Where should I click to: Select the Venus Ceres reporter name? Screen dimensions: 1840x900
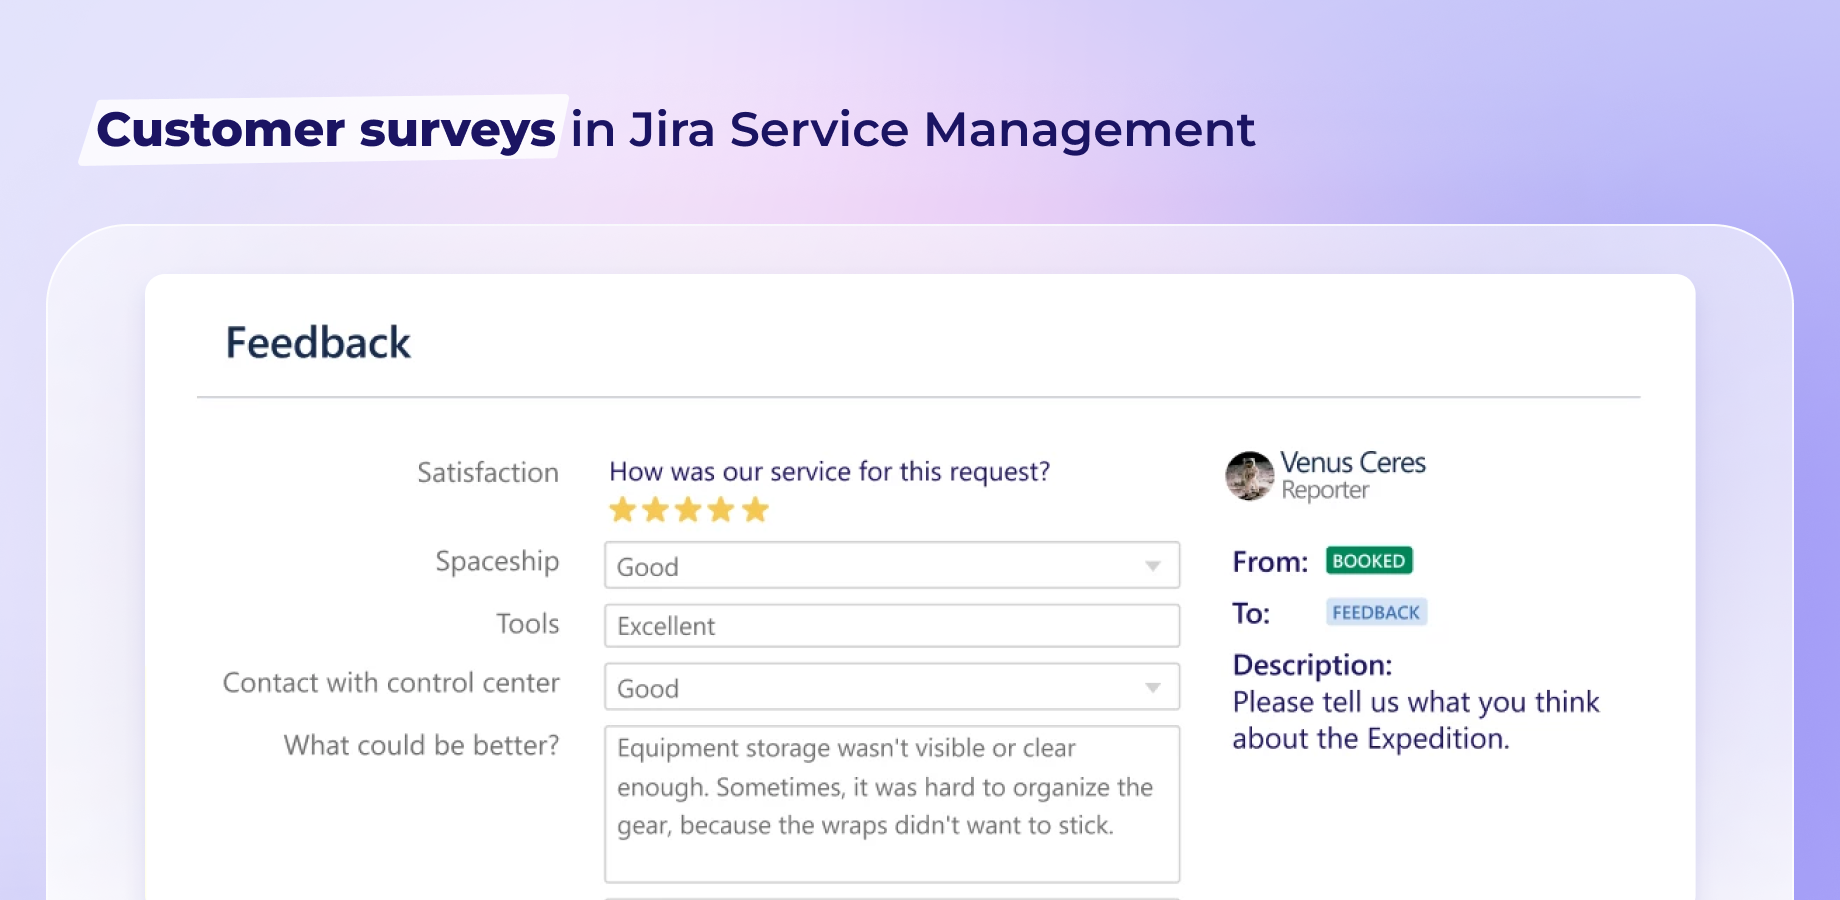(1353, 463)
